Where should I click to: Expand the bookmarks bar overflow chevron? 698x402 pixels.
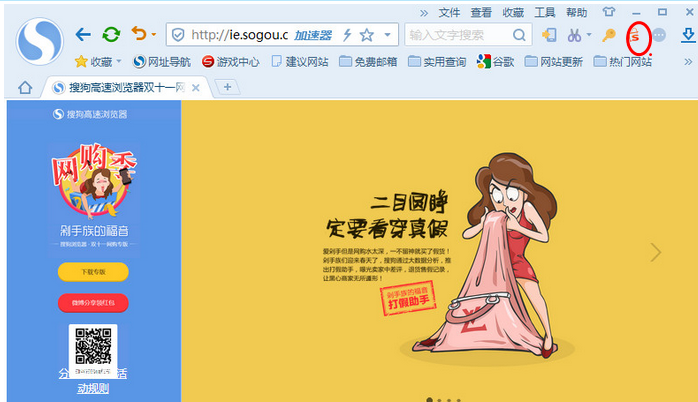688,61
